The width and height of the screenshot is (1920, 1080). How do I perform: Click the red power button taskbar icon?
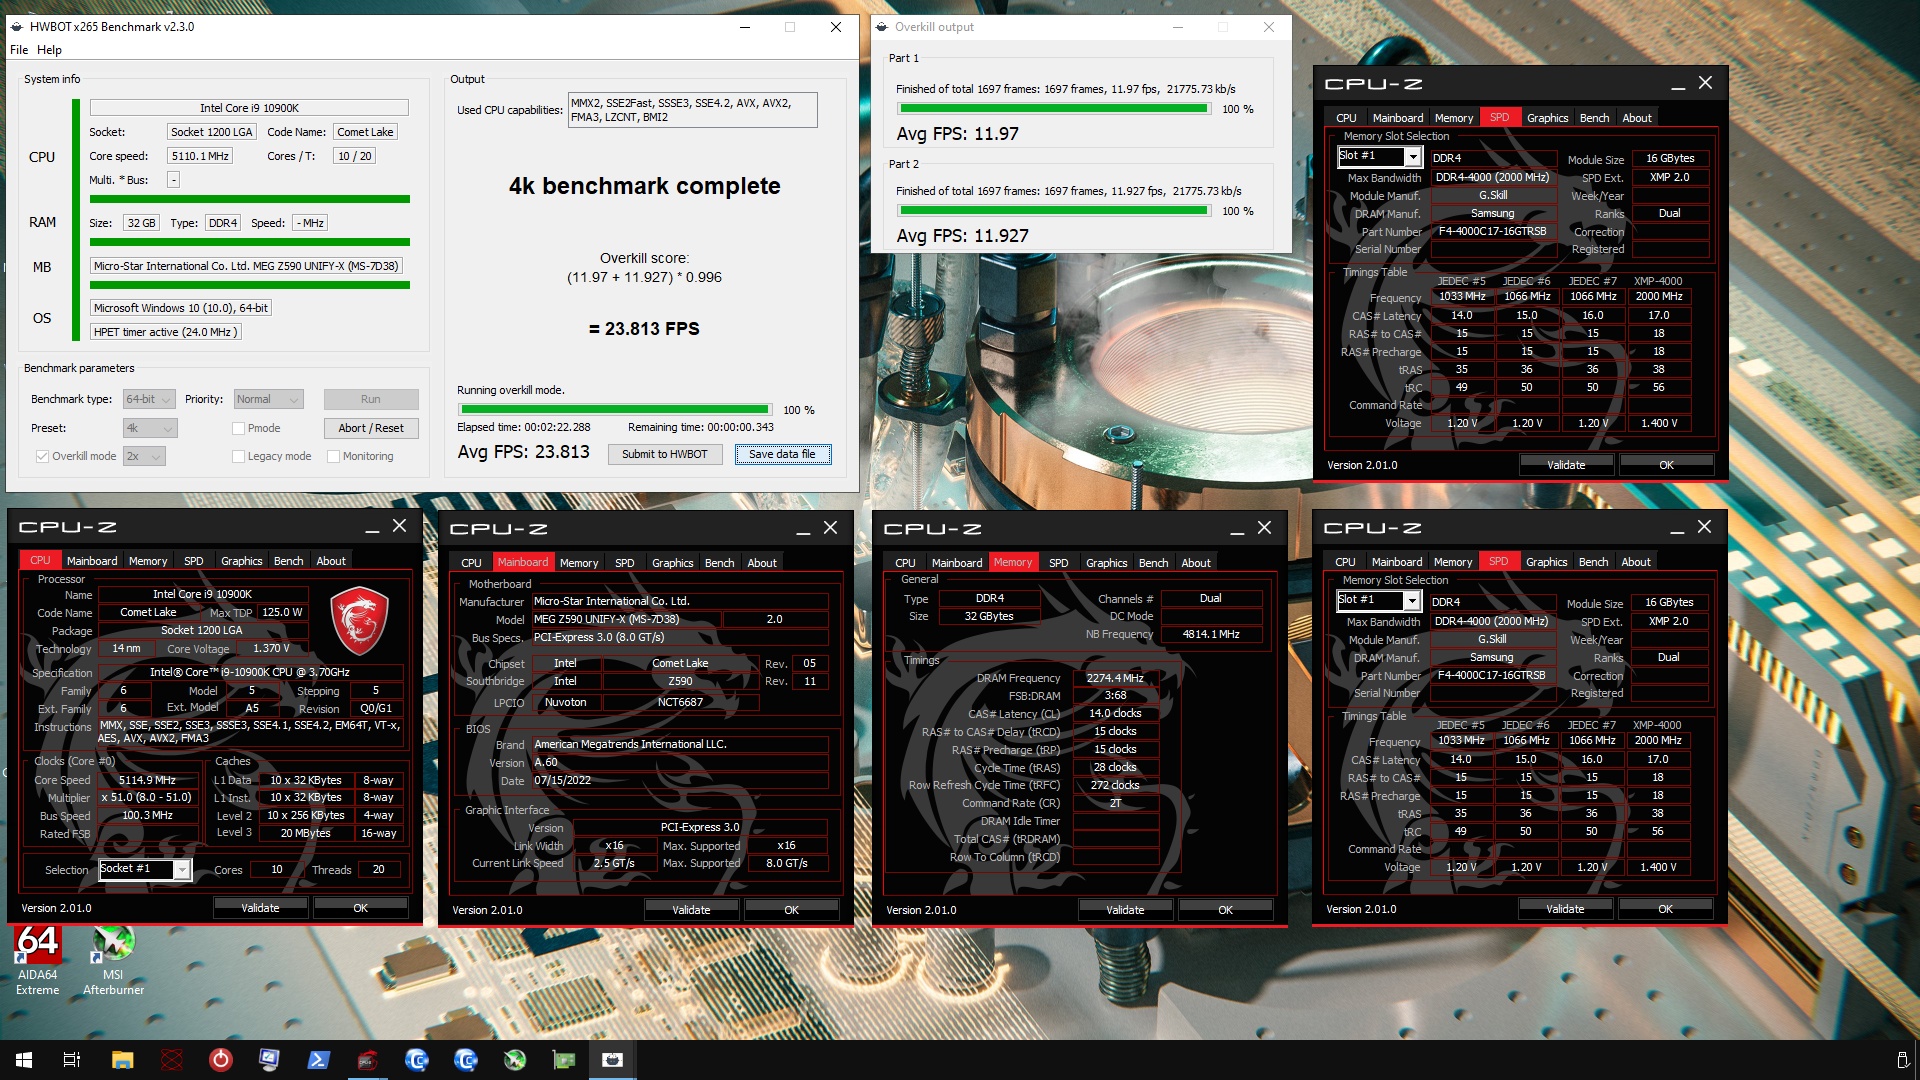[221, 1060]
